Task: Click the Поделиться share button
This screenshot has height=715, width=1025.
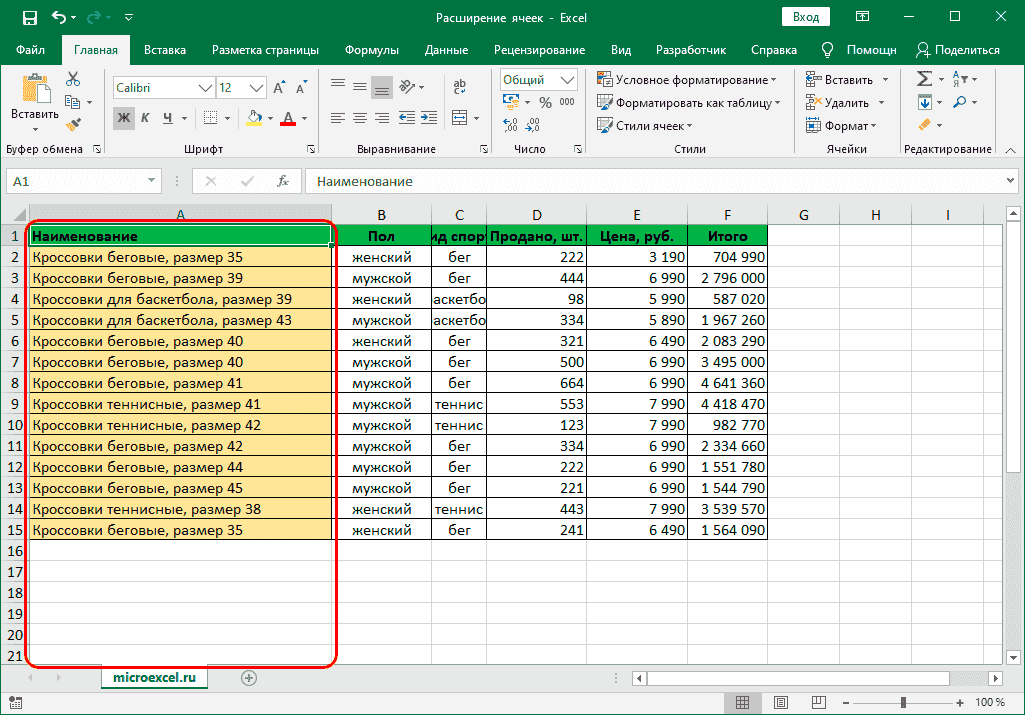Action: click(x=958, y=50)
